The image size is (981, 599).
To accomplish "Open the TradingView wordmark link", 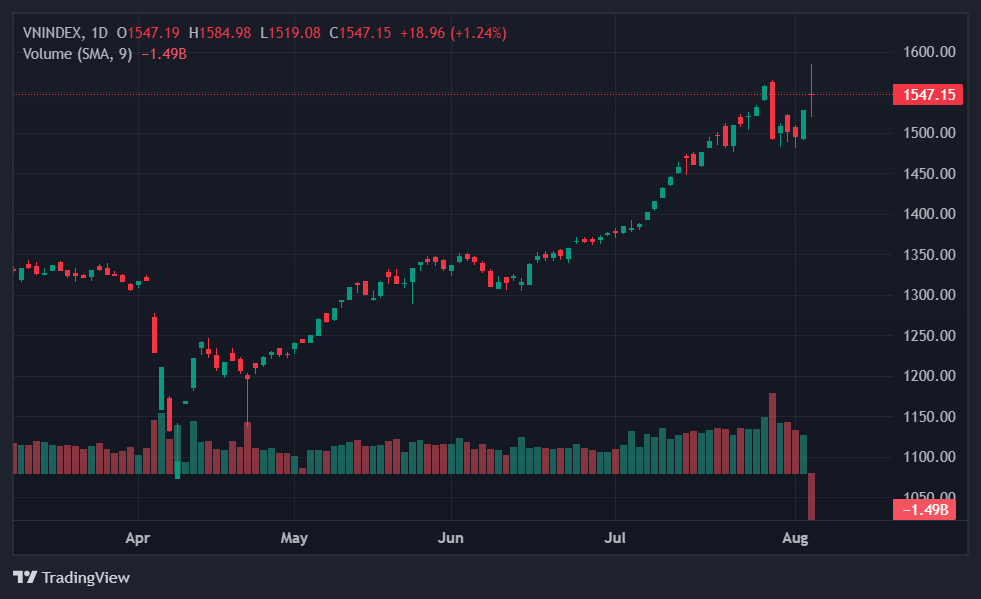I will click(86, 577).
